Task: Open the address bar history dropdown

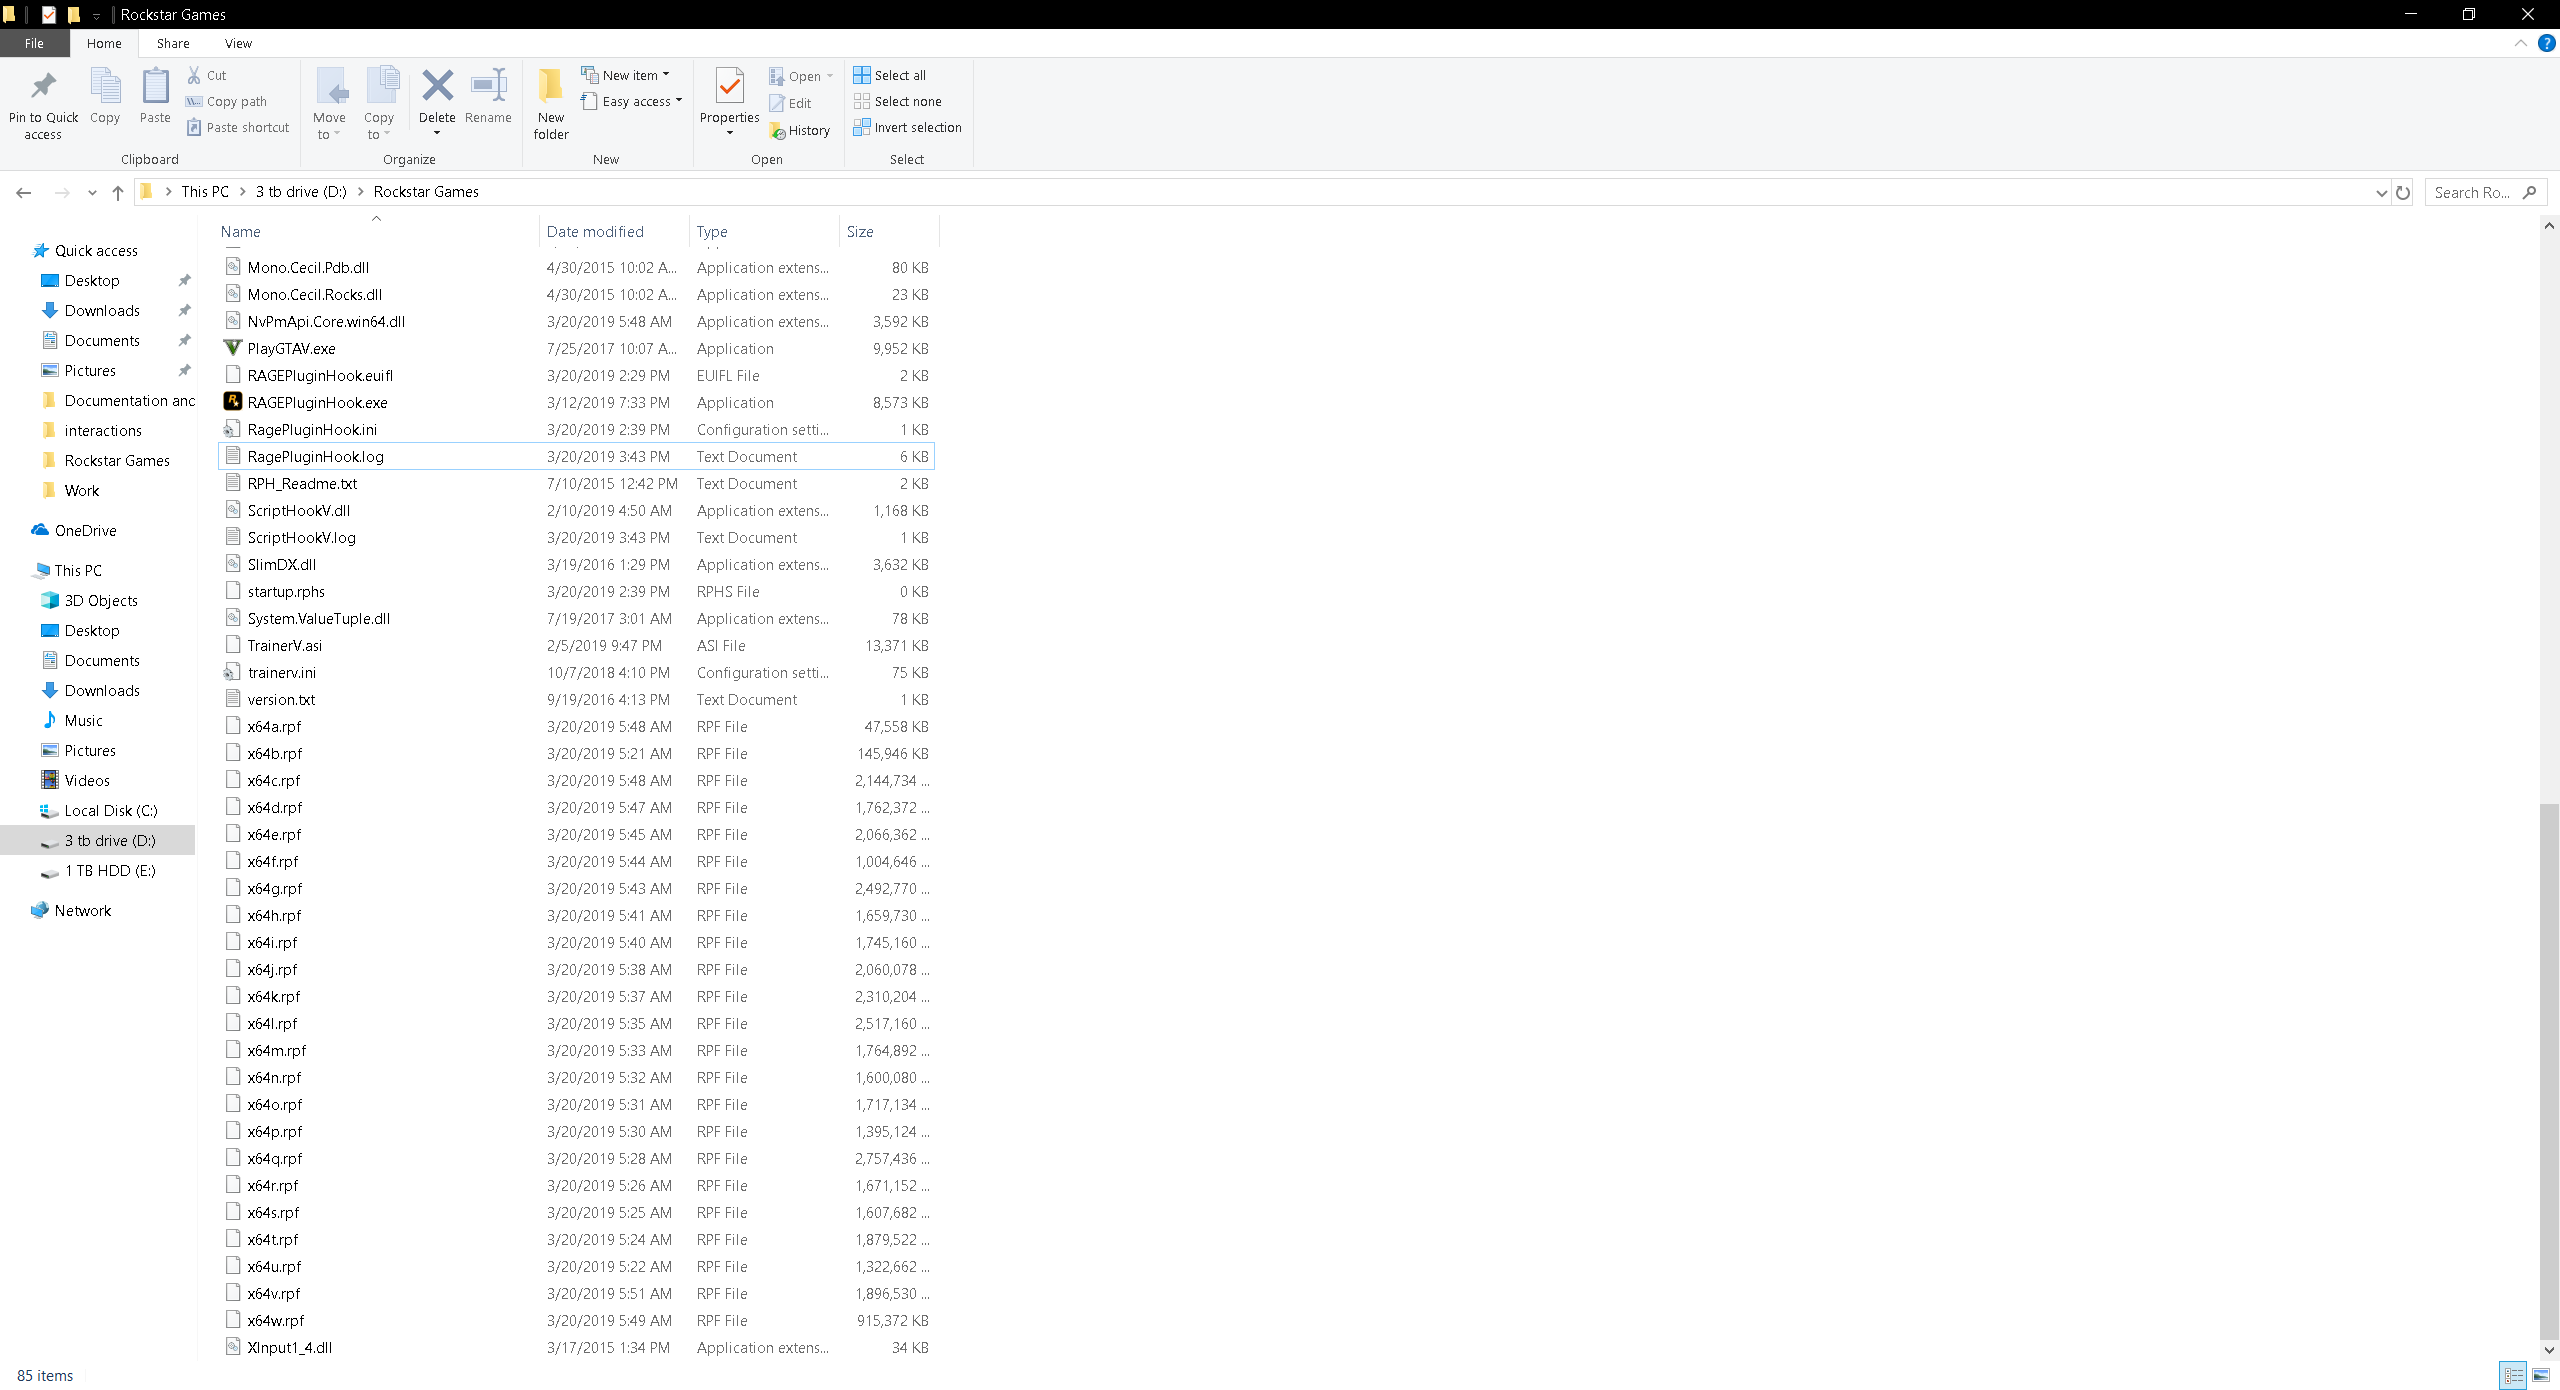Action: [2381, 193]
